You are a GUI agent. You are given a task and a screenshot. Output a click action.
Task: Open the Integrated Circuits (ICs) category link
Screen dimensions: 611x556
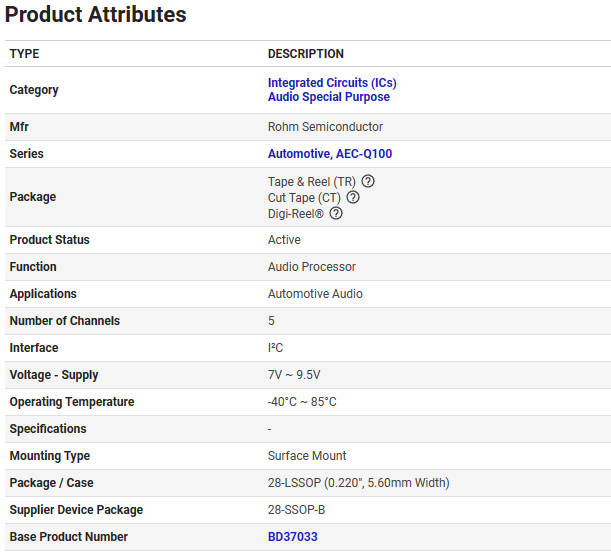(332, 83)
